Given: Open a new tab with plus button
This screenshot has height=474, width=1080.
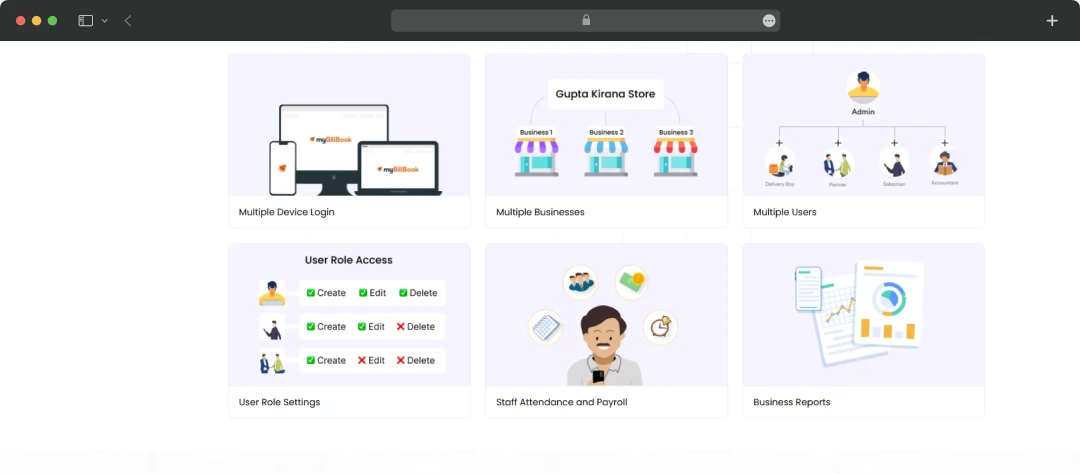Looking at the screenshot, I should pos(1052,21).
